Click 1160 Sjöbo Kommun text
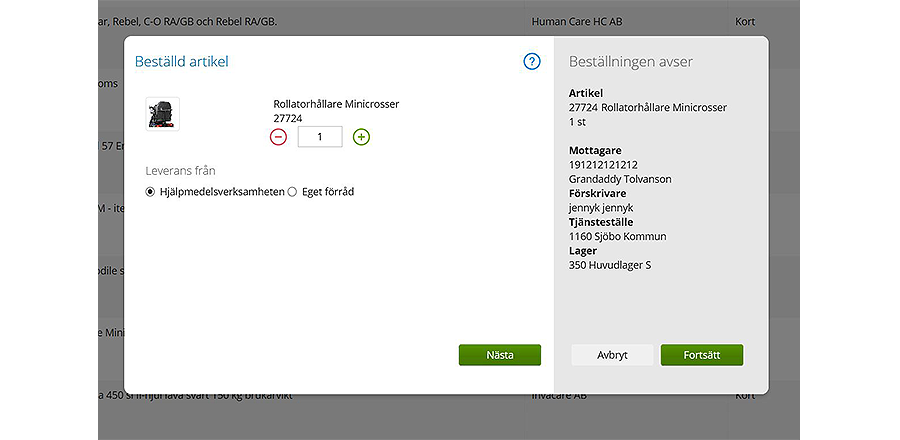Viewport: 900px width, 440px height. 618,236
